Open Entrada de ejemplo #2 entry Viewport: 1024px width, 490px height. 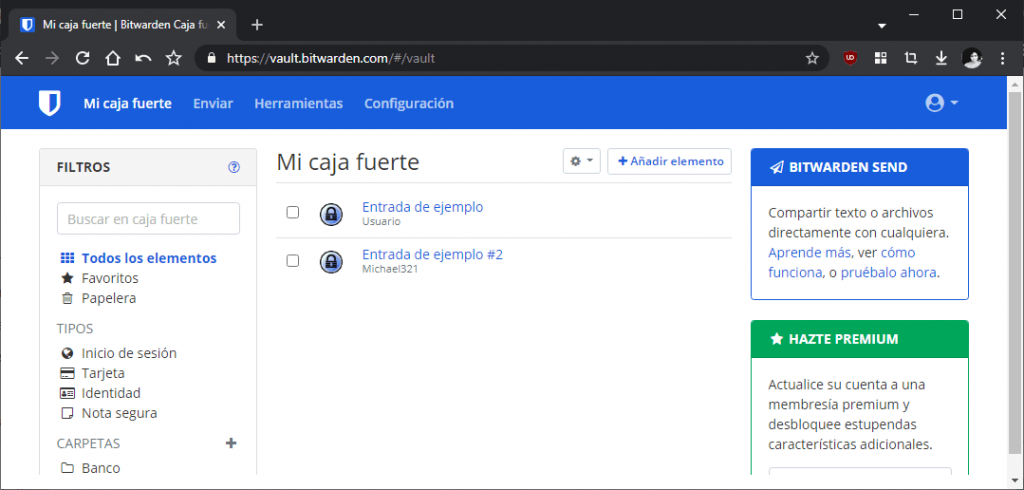coord(432,255)
